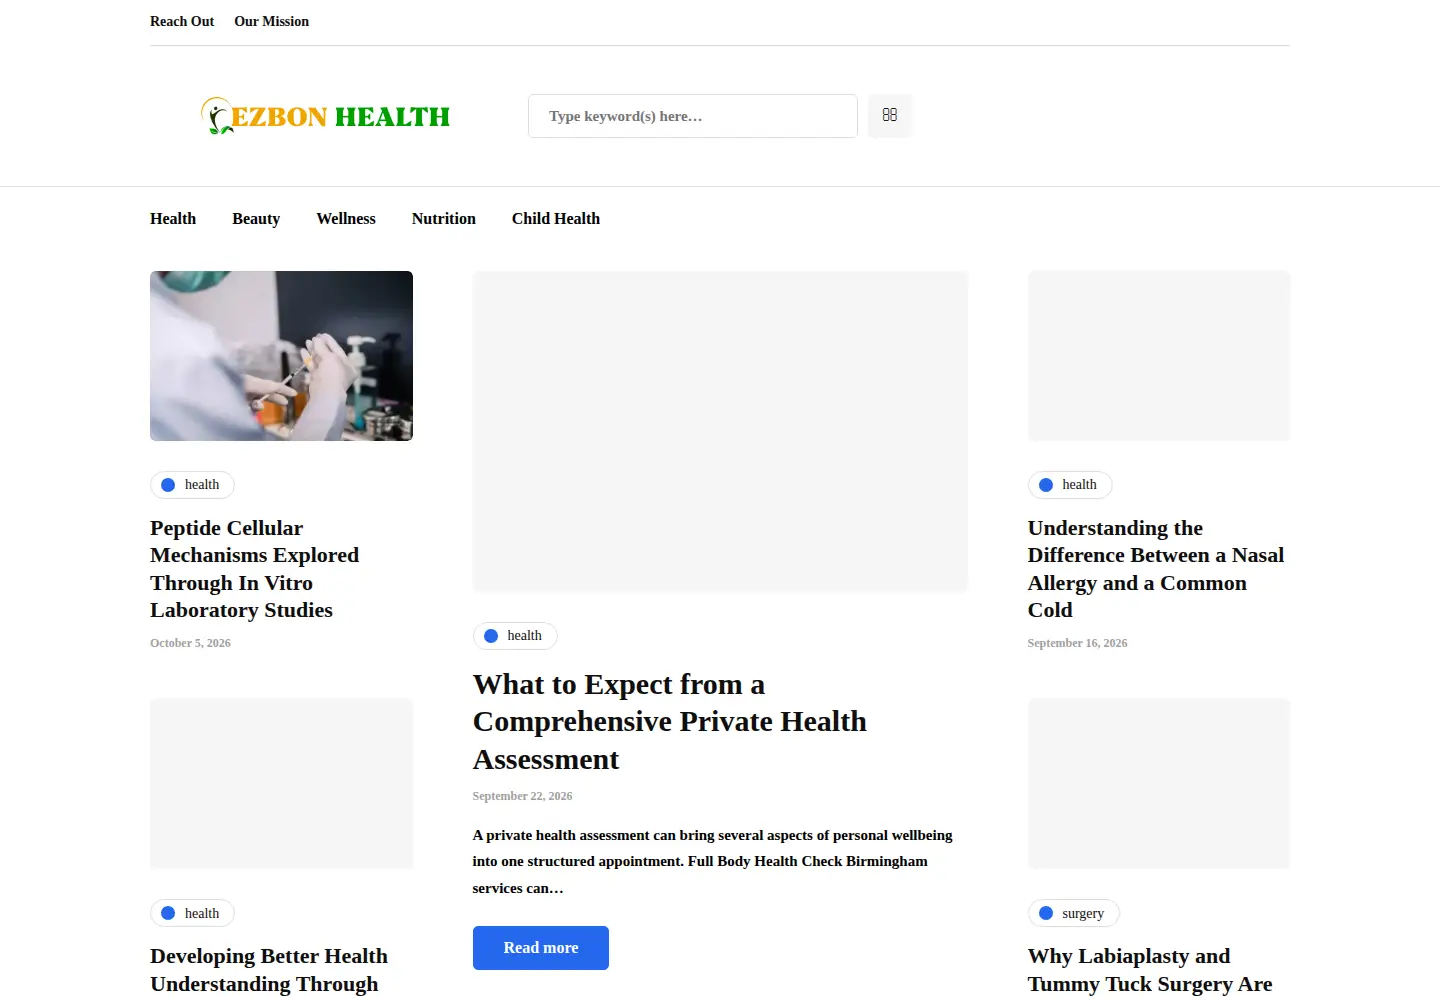Click the September 16, 2026 date
Image resolution: width=1440 pixels, height=1000 pixels.
point(1077,643)
